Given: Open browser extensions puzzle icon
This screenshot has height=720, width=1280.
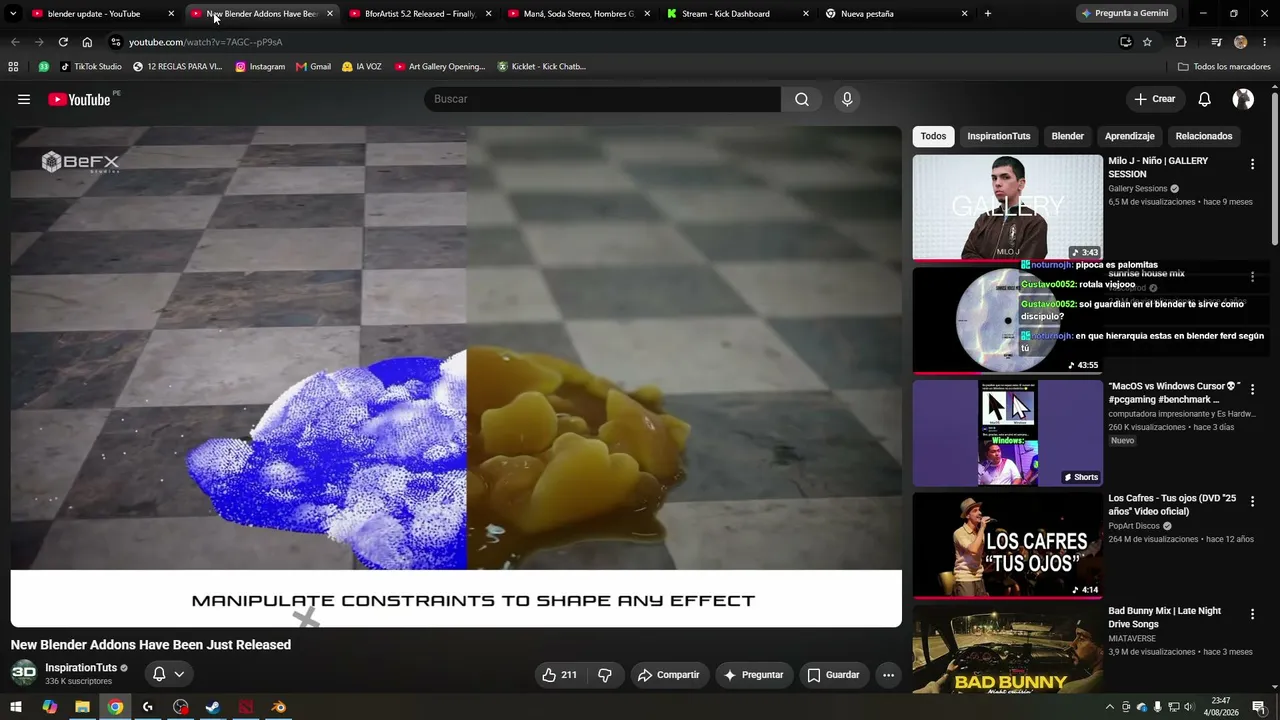Looking at the screenshot, I should click(x=1181, y=42).
